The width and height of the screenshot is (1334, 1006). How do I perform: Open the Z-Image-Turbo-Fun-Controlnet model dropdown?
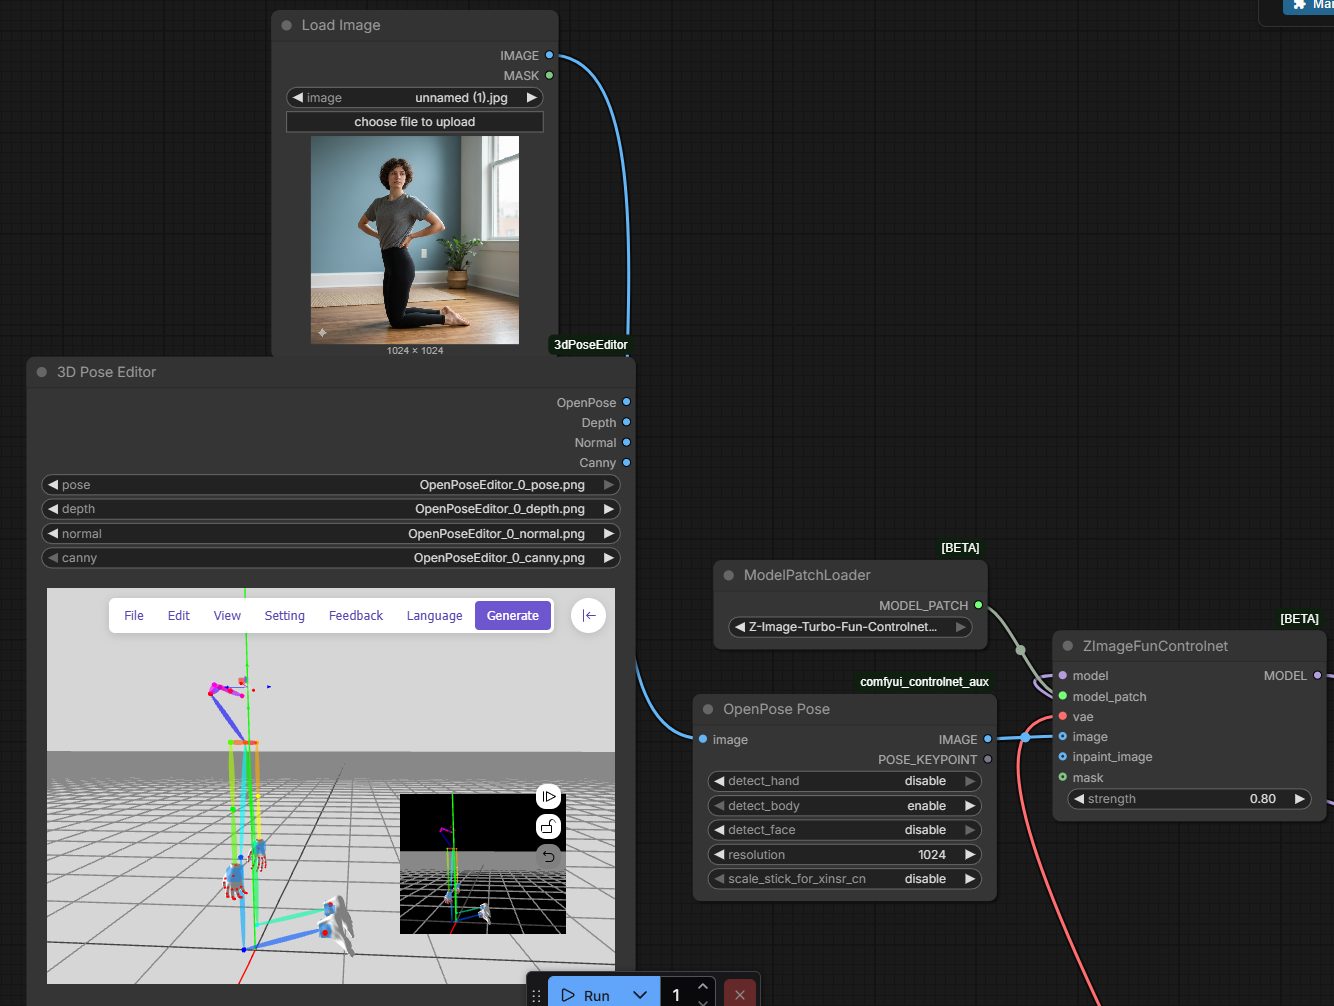(850, 627)
